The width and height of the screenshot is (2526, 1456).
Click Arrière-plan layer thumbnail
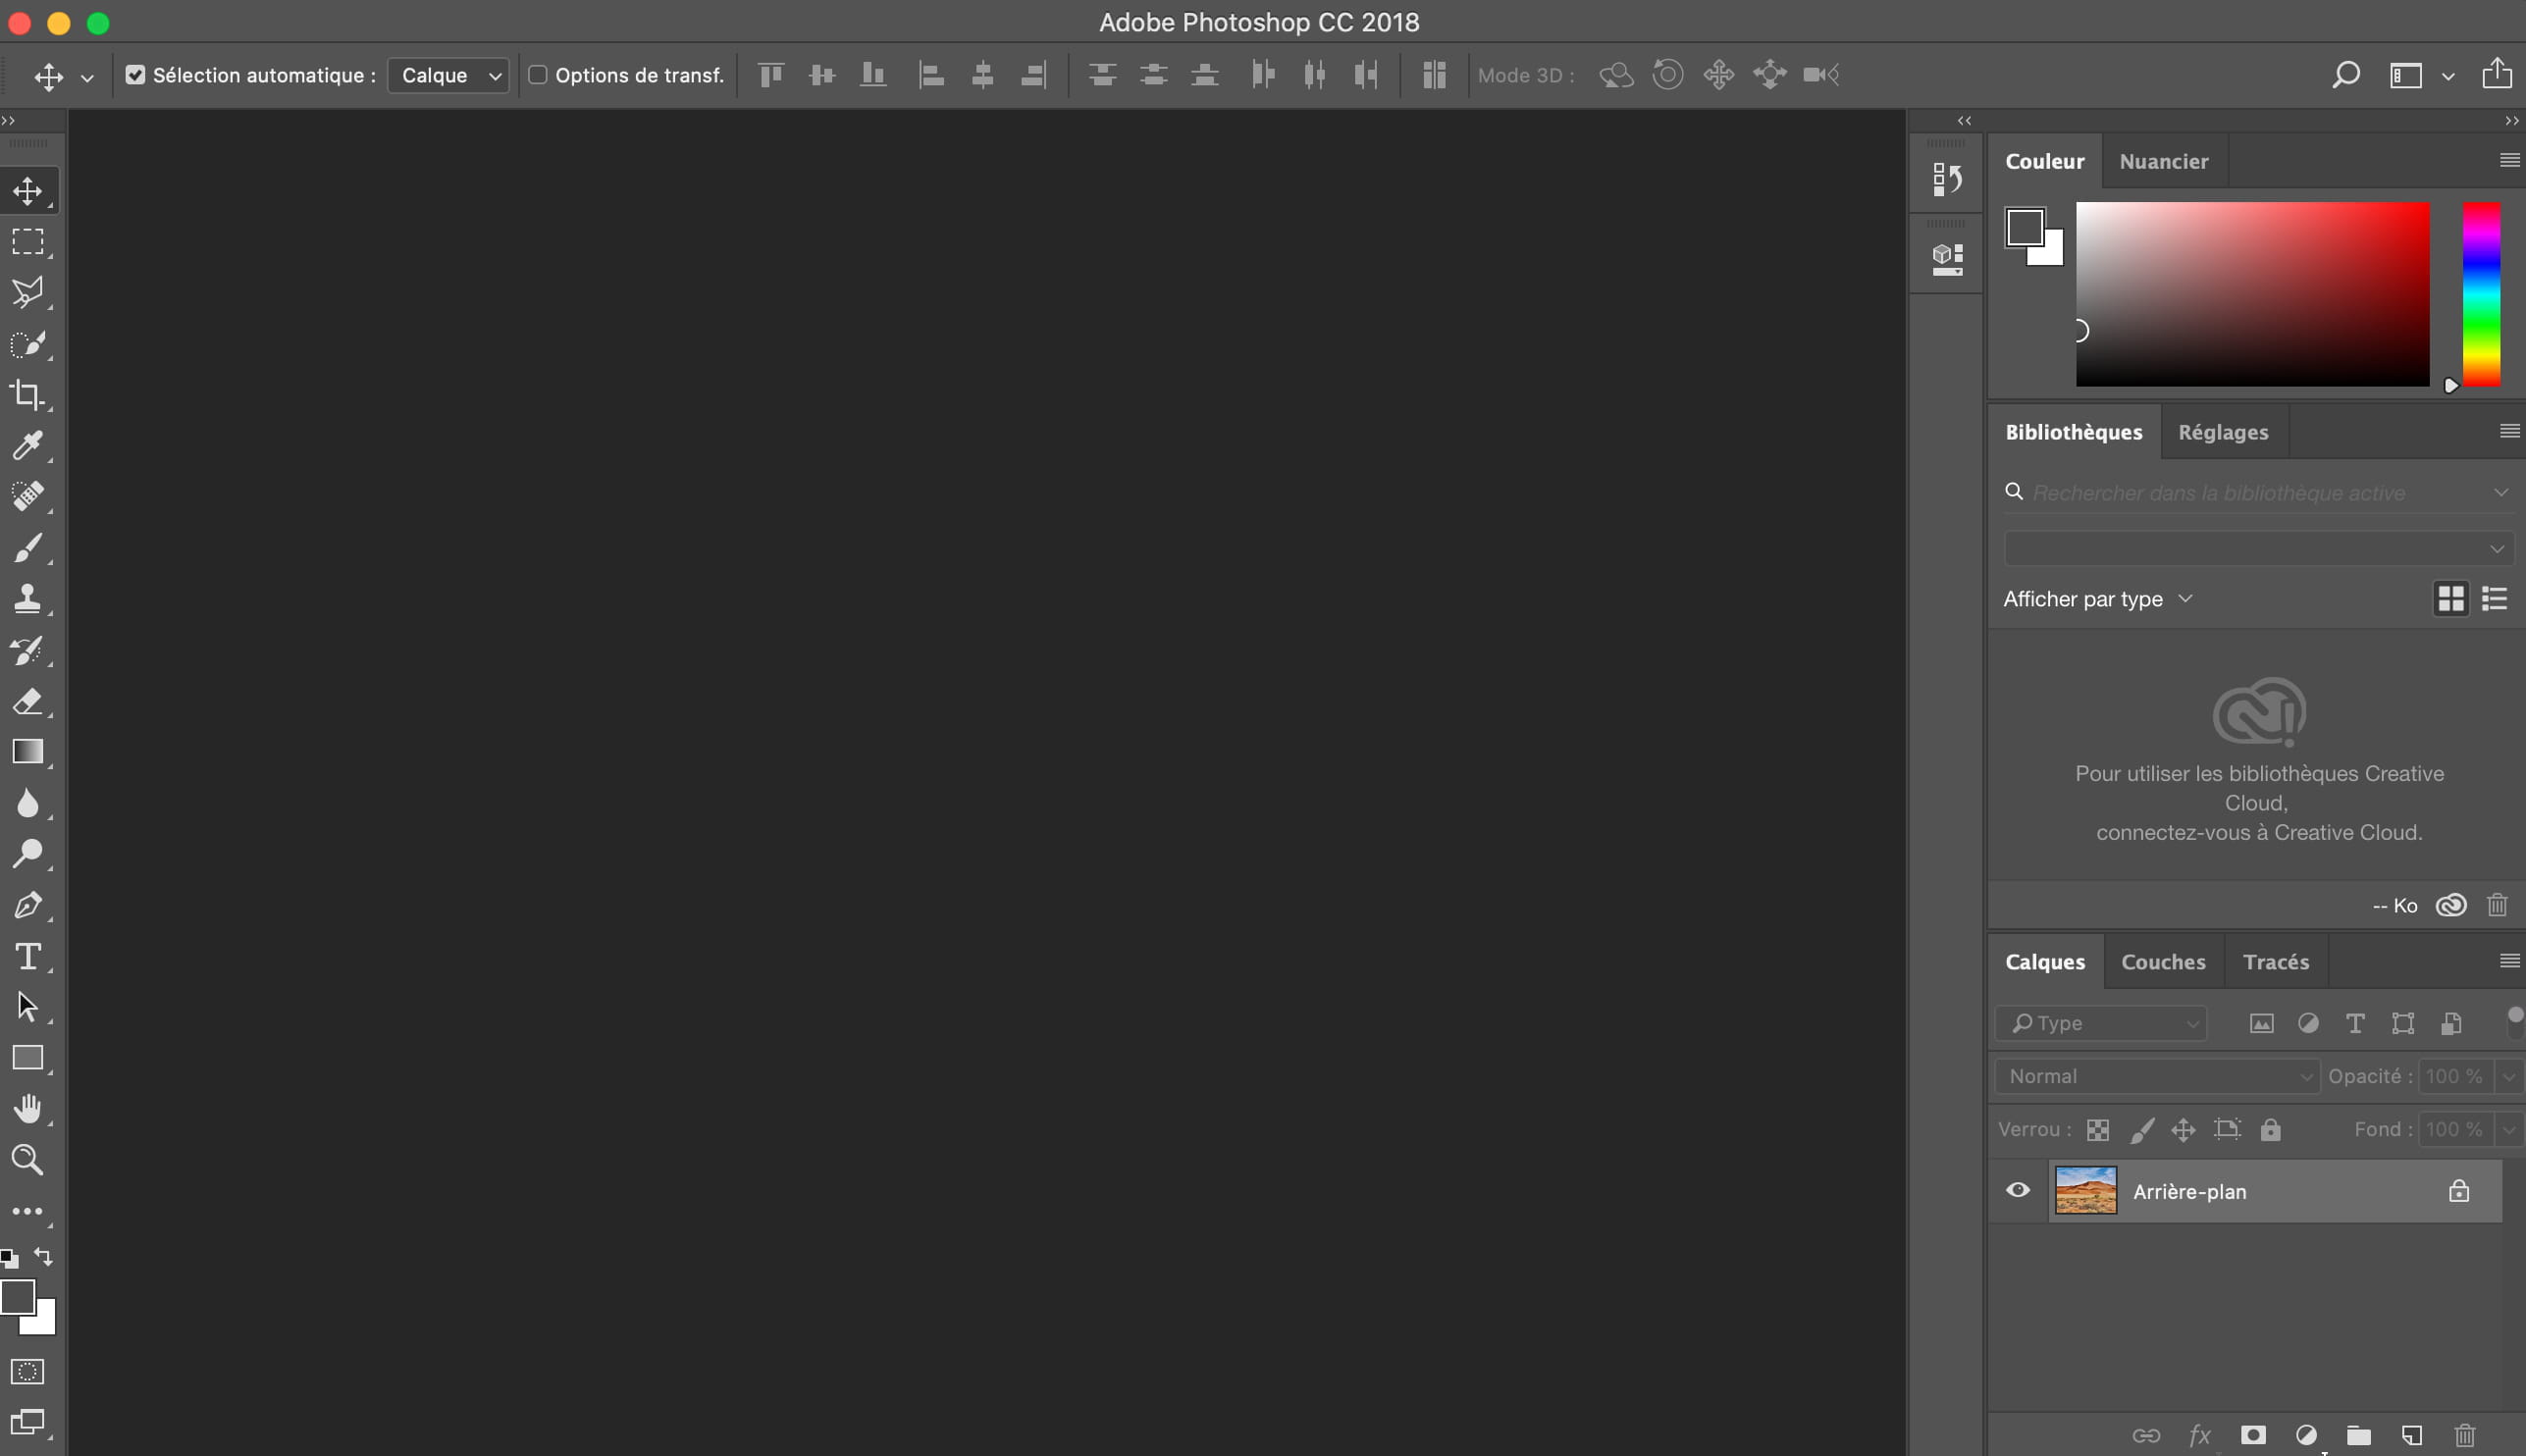(x=2083, y=1190)
